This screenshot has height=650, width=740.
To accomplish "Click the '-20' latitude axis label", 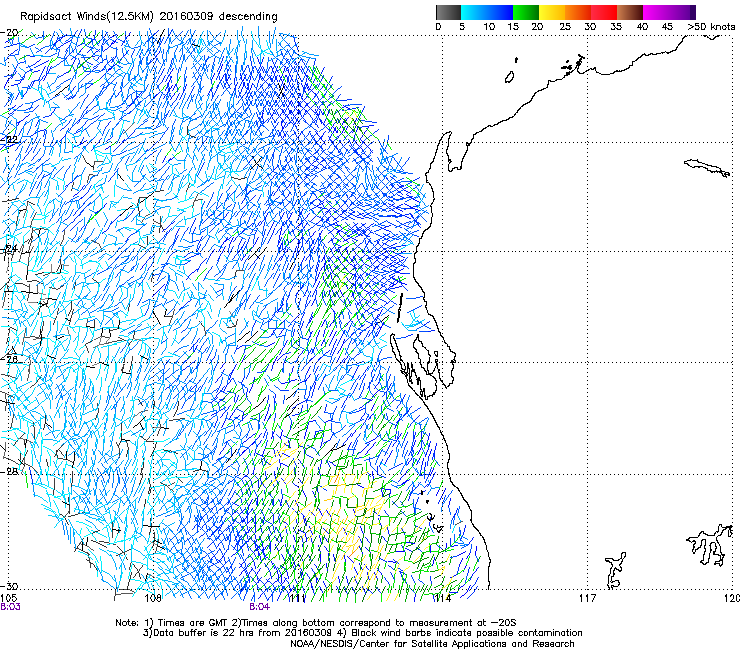I will click(9, 33).
